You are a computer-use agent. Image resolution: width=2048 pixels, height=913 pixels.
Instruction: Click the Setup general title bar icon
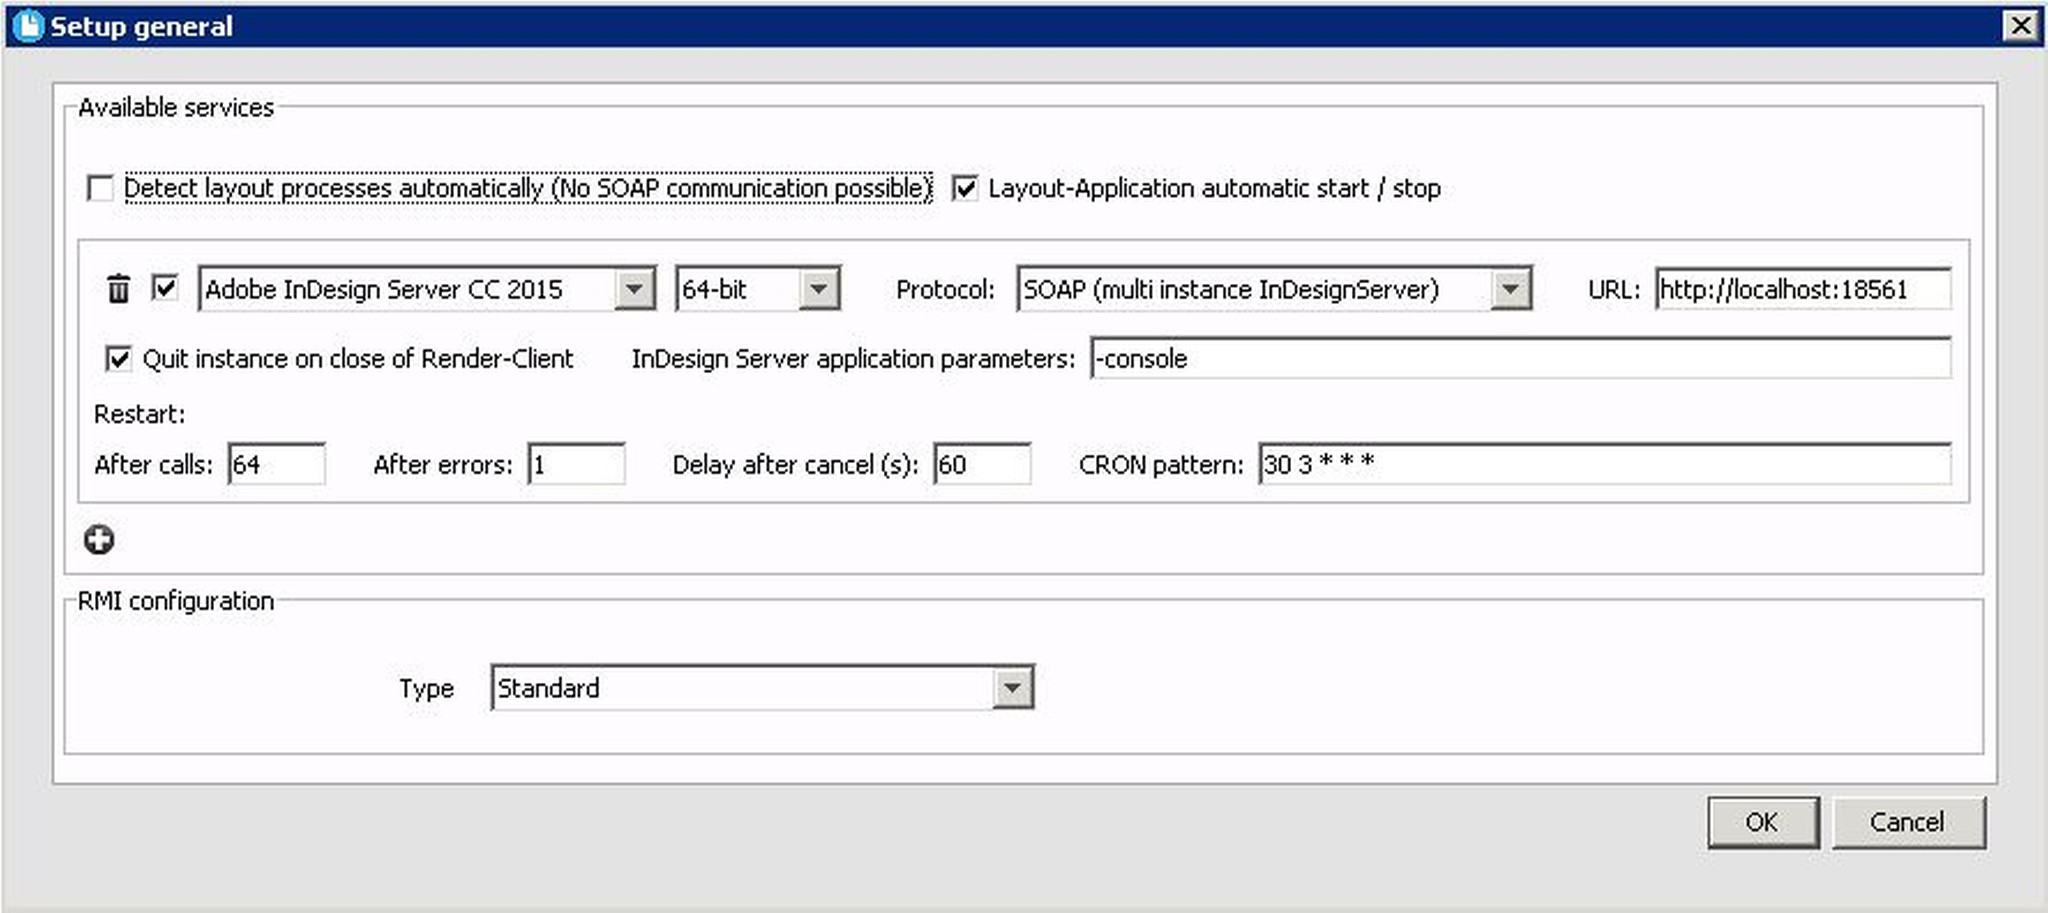pos(28,26)
